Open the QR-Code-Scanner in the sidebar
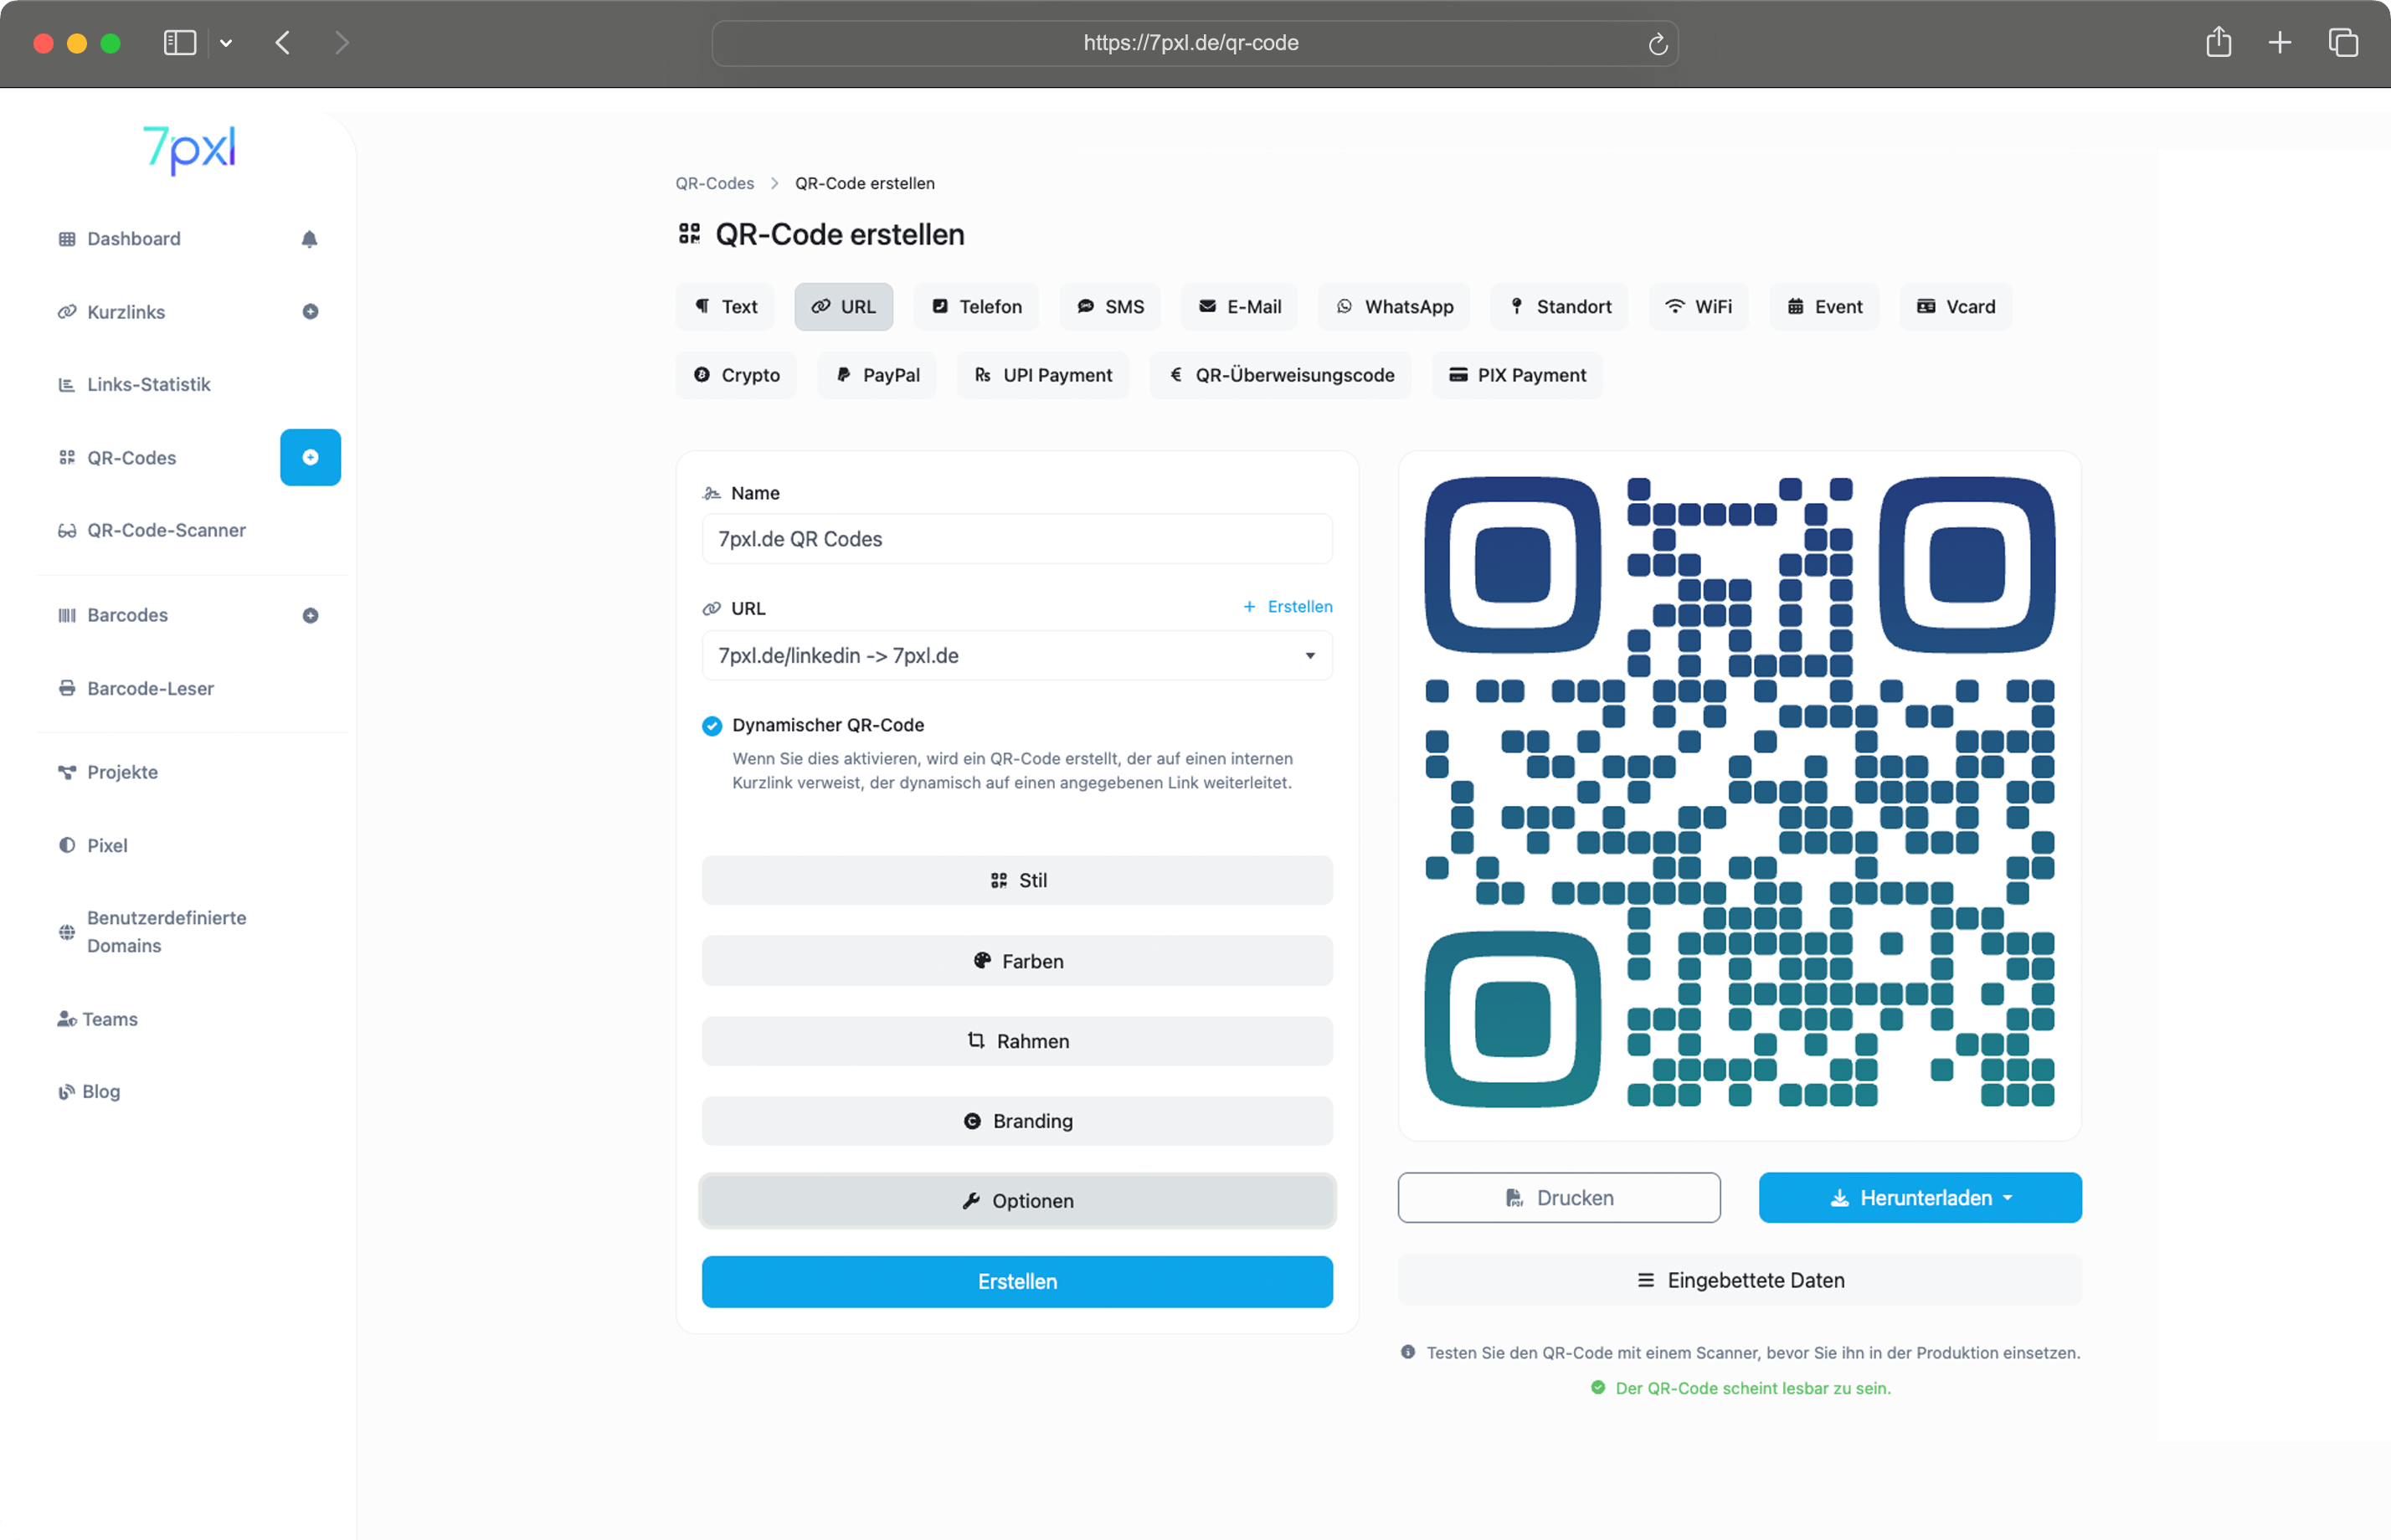The width and height of the screenshot is (2391, 1540). pyautogui.click(x=166, y=530)
